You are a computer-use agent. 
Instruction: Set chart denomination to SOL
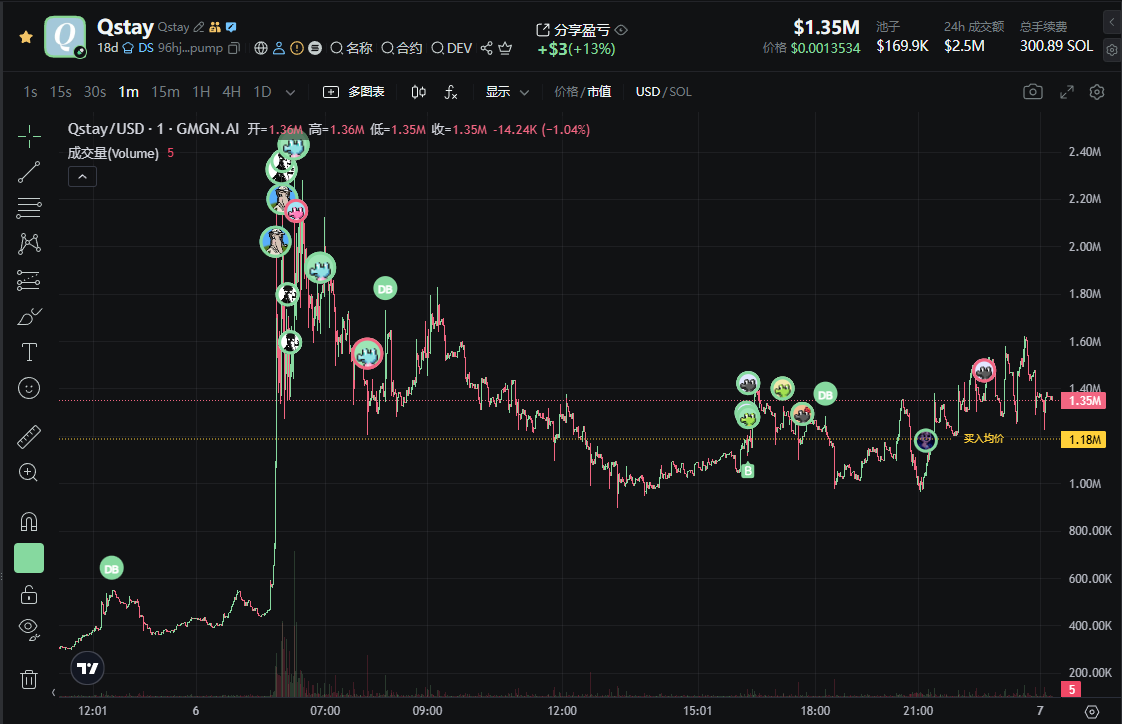click(680, 92)
